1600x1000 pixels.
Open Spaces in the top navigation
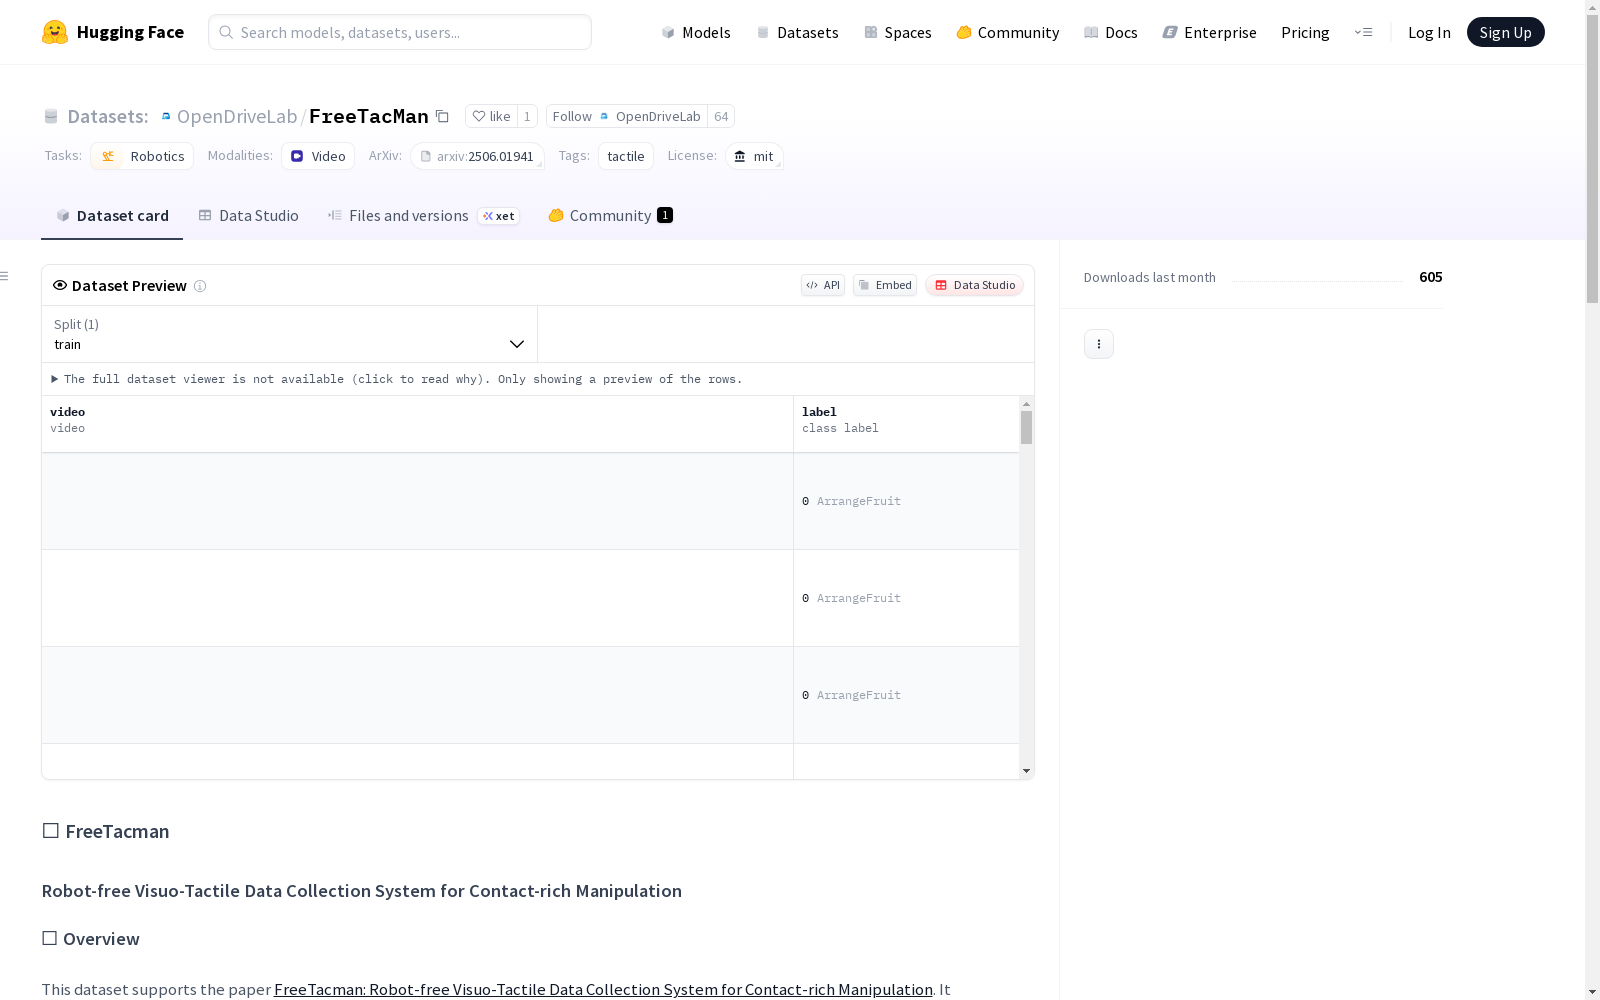pos(898,32)
